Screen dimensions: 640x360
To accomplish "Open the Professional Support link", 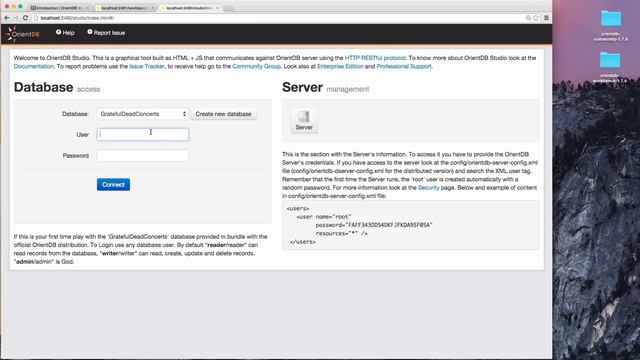I will click(x=404, y=66).
